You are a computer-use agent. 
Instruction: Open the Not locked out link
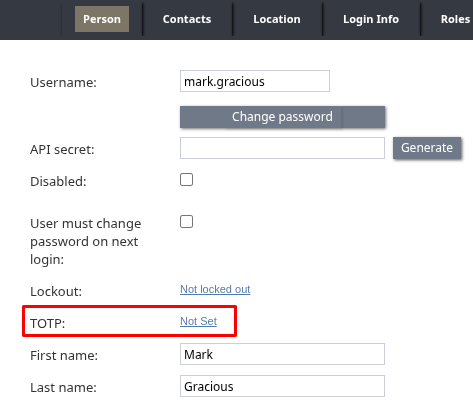click(x=215, y=289)
